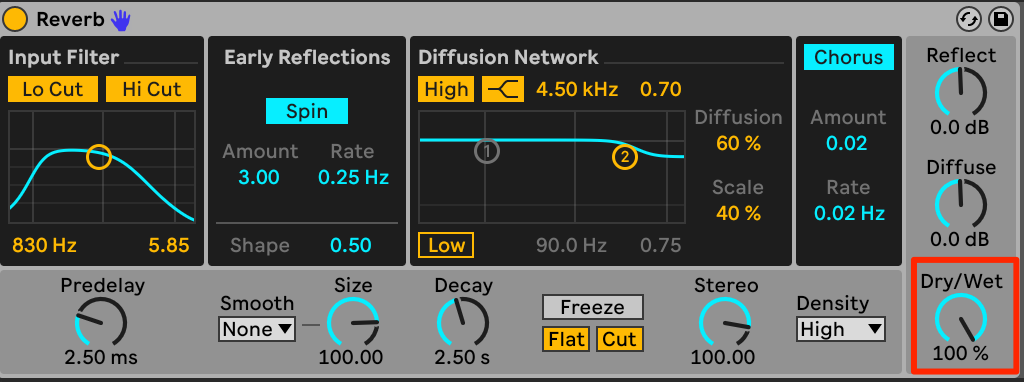Select filter point 1 in Diffusion graph
Image resolution: width=1024 pixels, height=382 pixels.
(x=487, y=151)
